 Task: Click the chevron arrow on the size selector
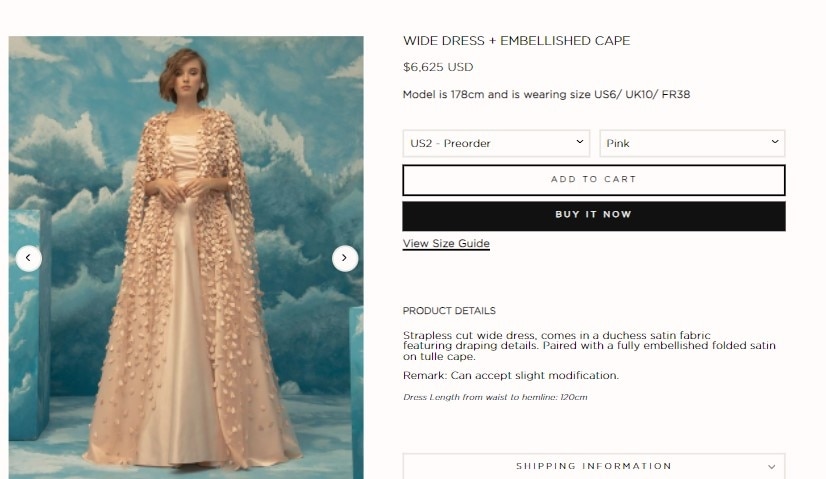[580, 142]
